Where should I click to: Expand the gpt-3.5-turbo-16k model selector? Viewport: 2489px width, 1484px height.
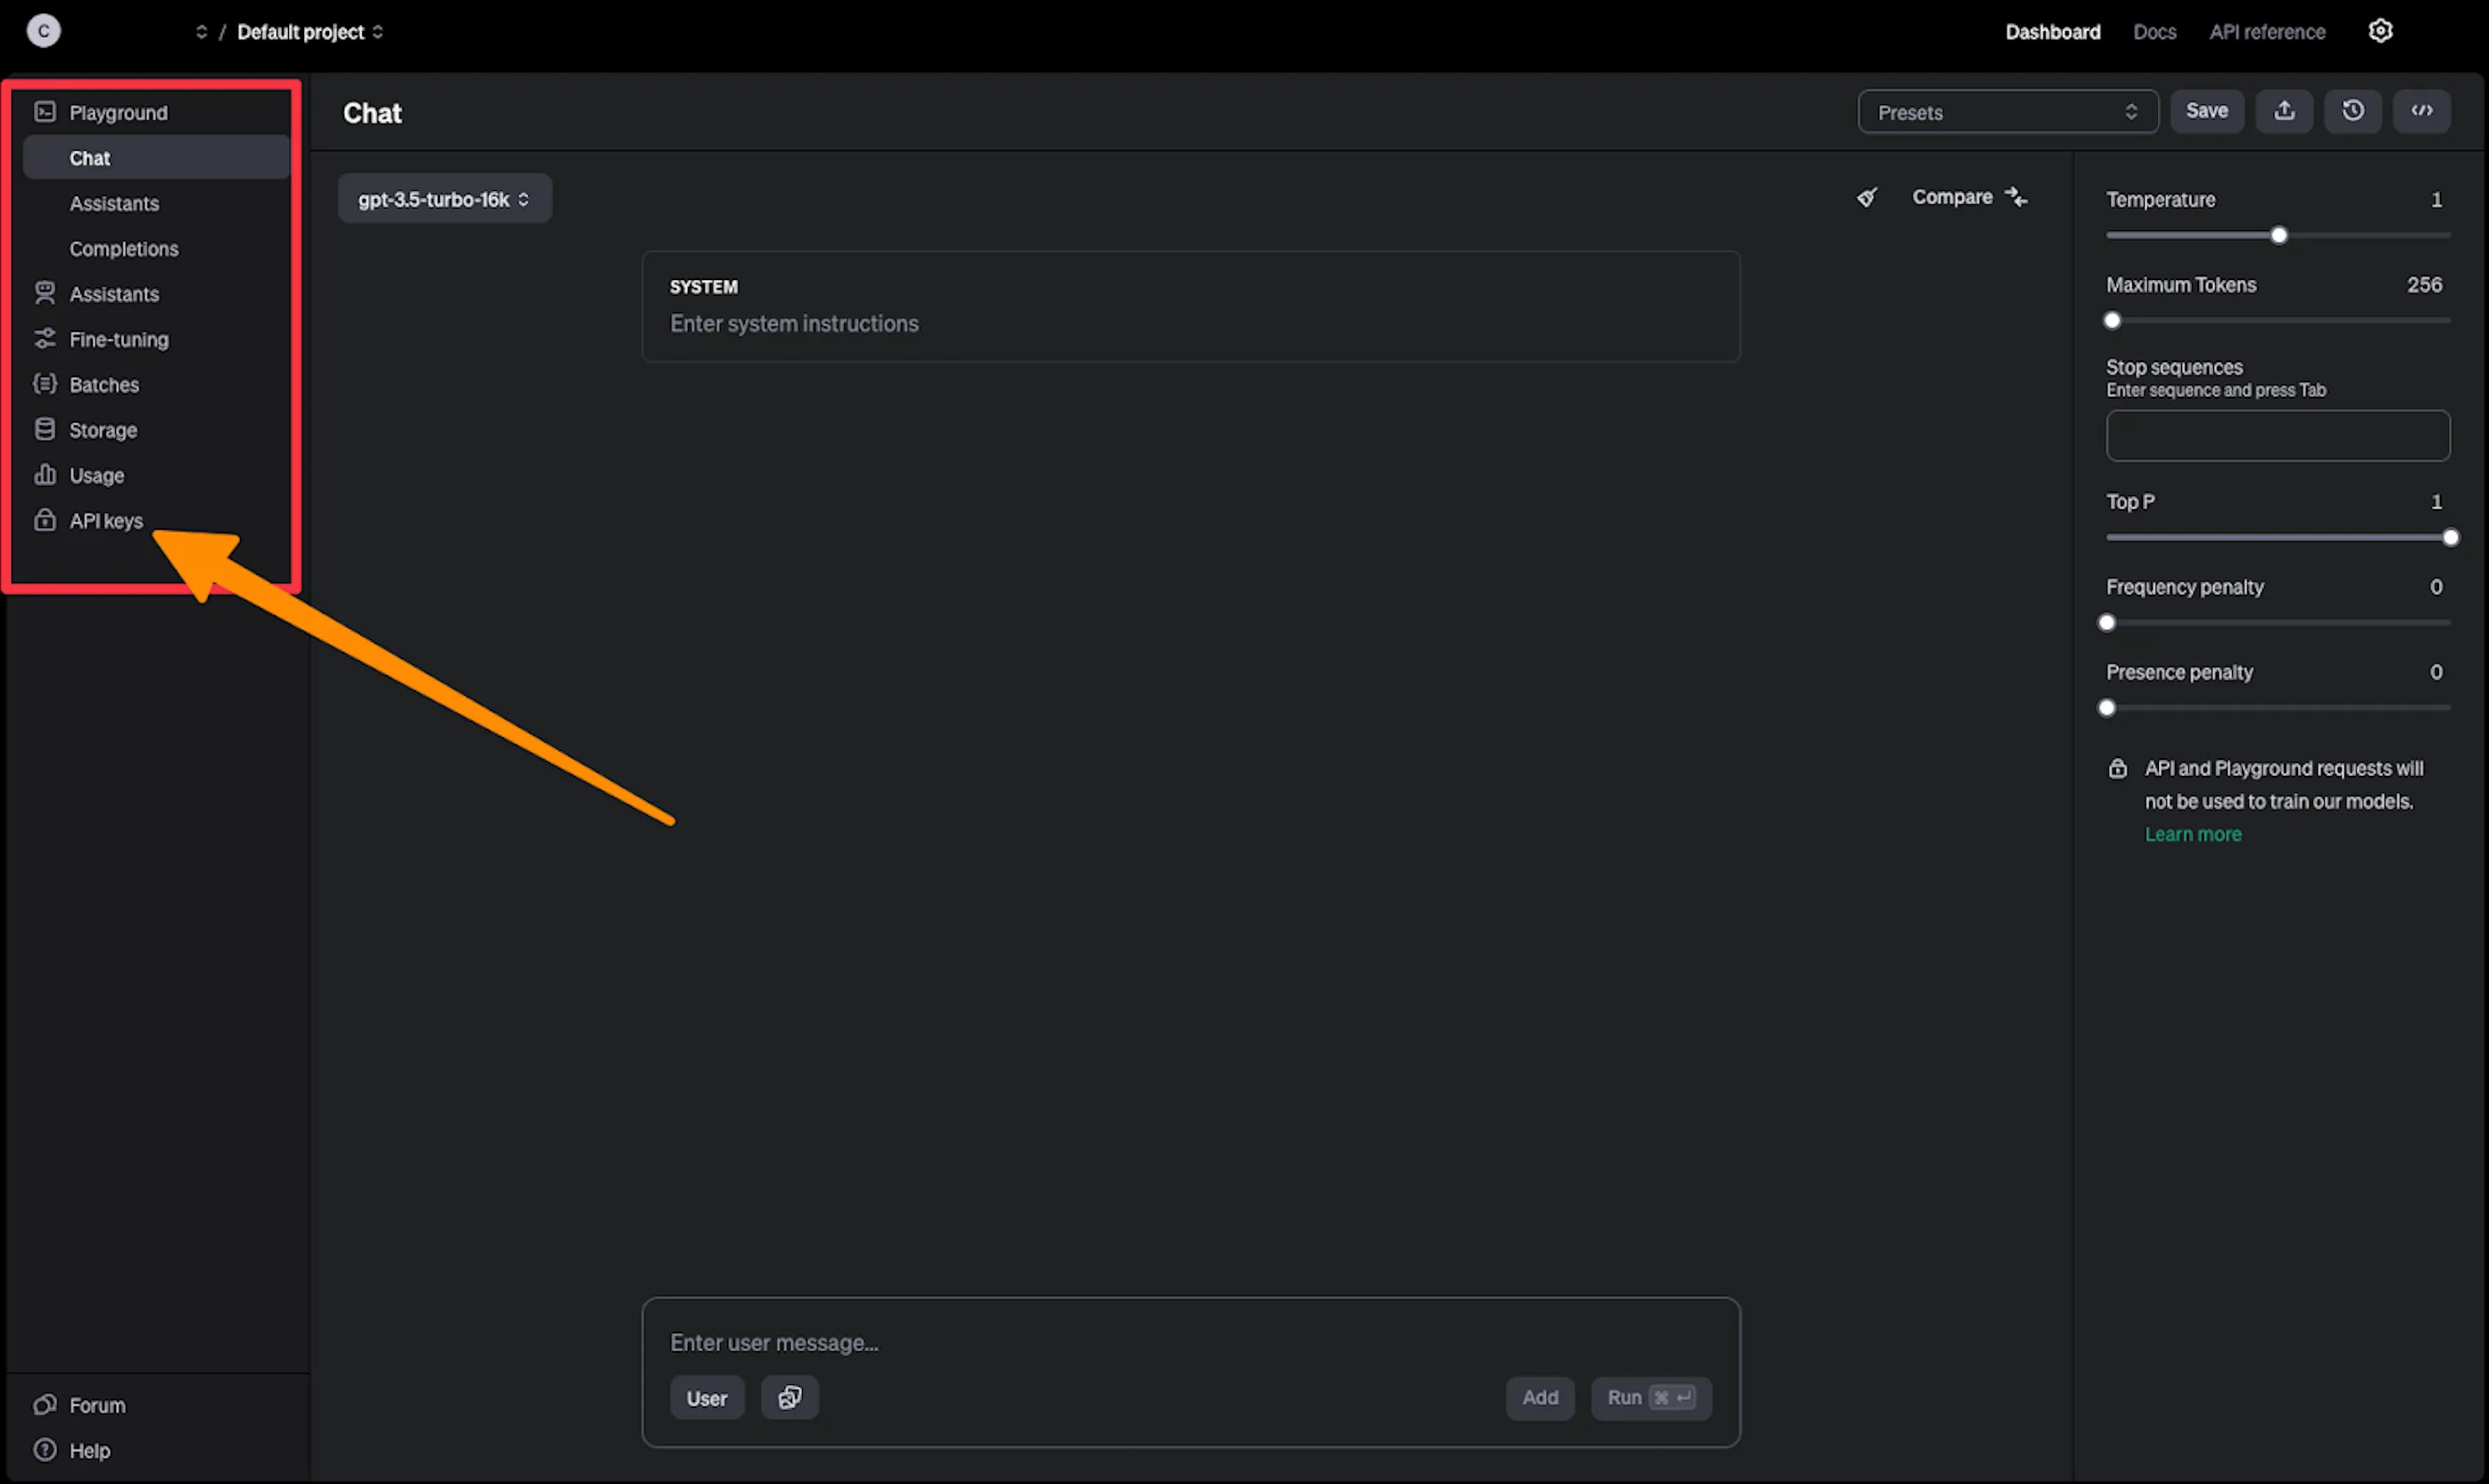(x=444, y=199)
